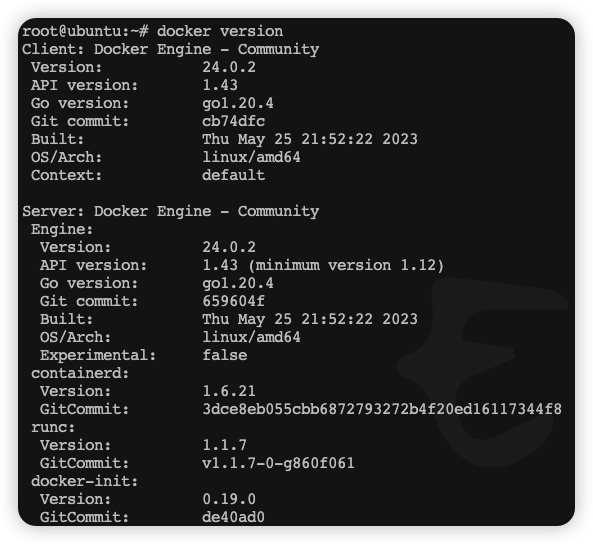Select the Experimental value 'false'
The width and height of the screenshot is (593, 544).
tap(225, 355)
